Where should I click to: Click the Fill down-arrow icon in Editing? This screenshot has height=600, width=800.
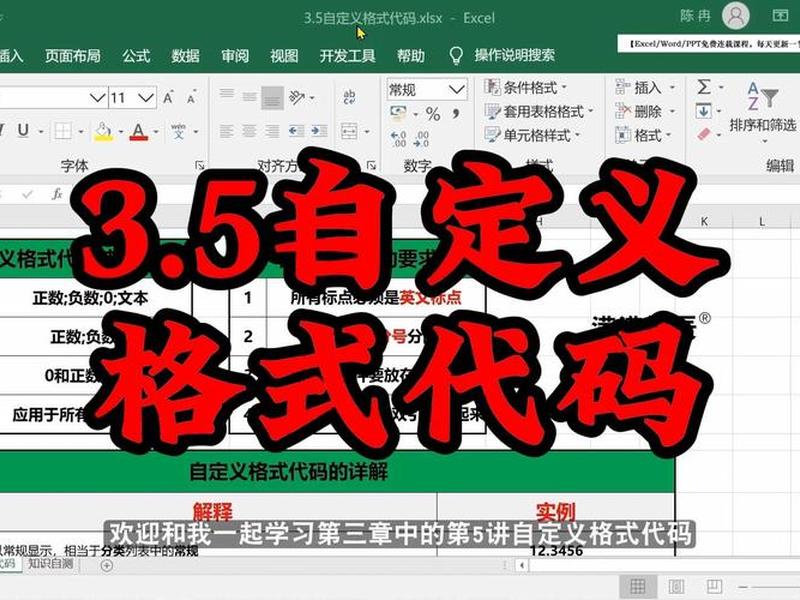[x=704, y=111]
